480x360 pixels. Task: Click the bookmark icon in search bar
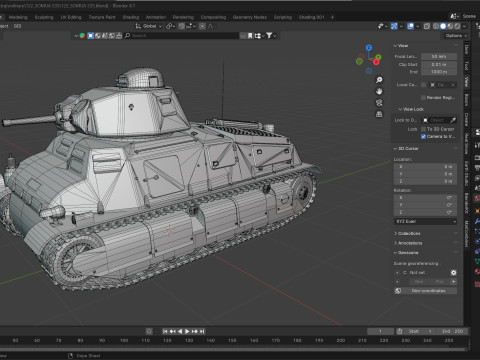[250, 36]
